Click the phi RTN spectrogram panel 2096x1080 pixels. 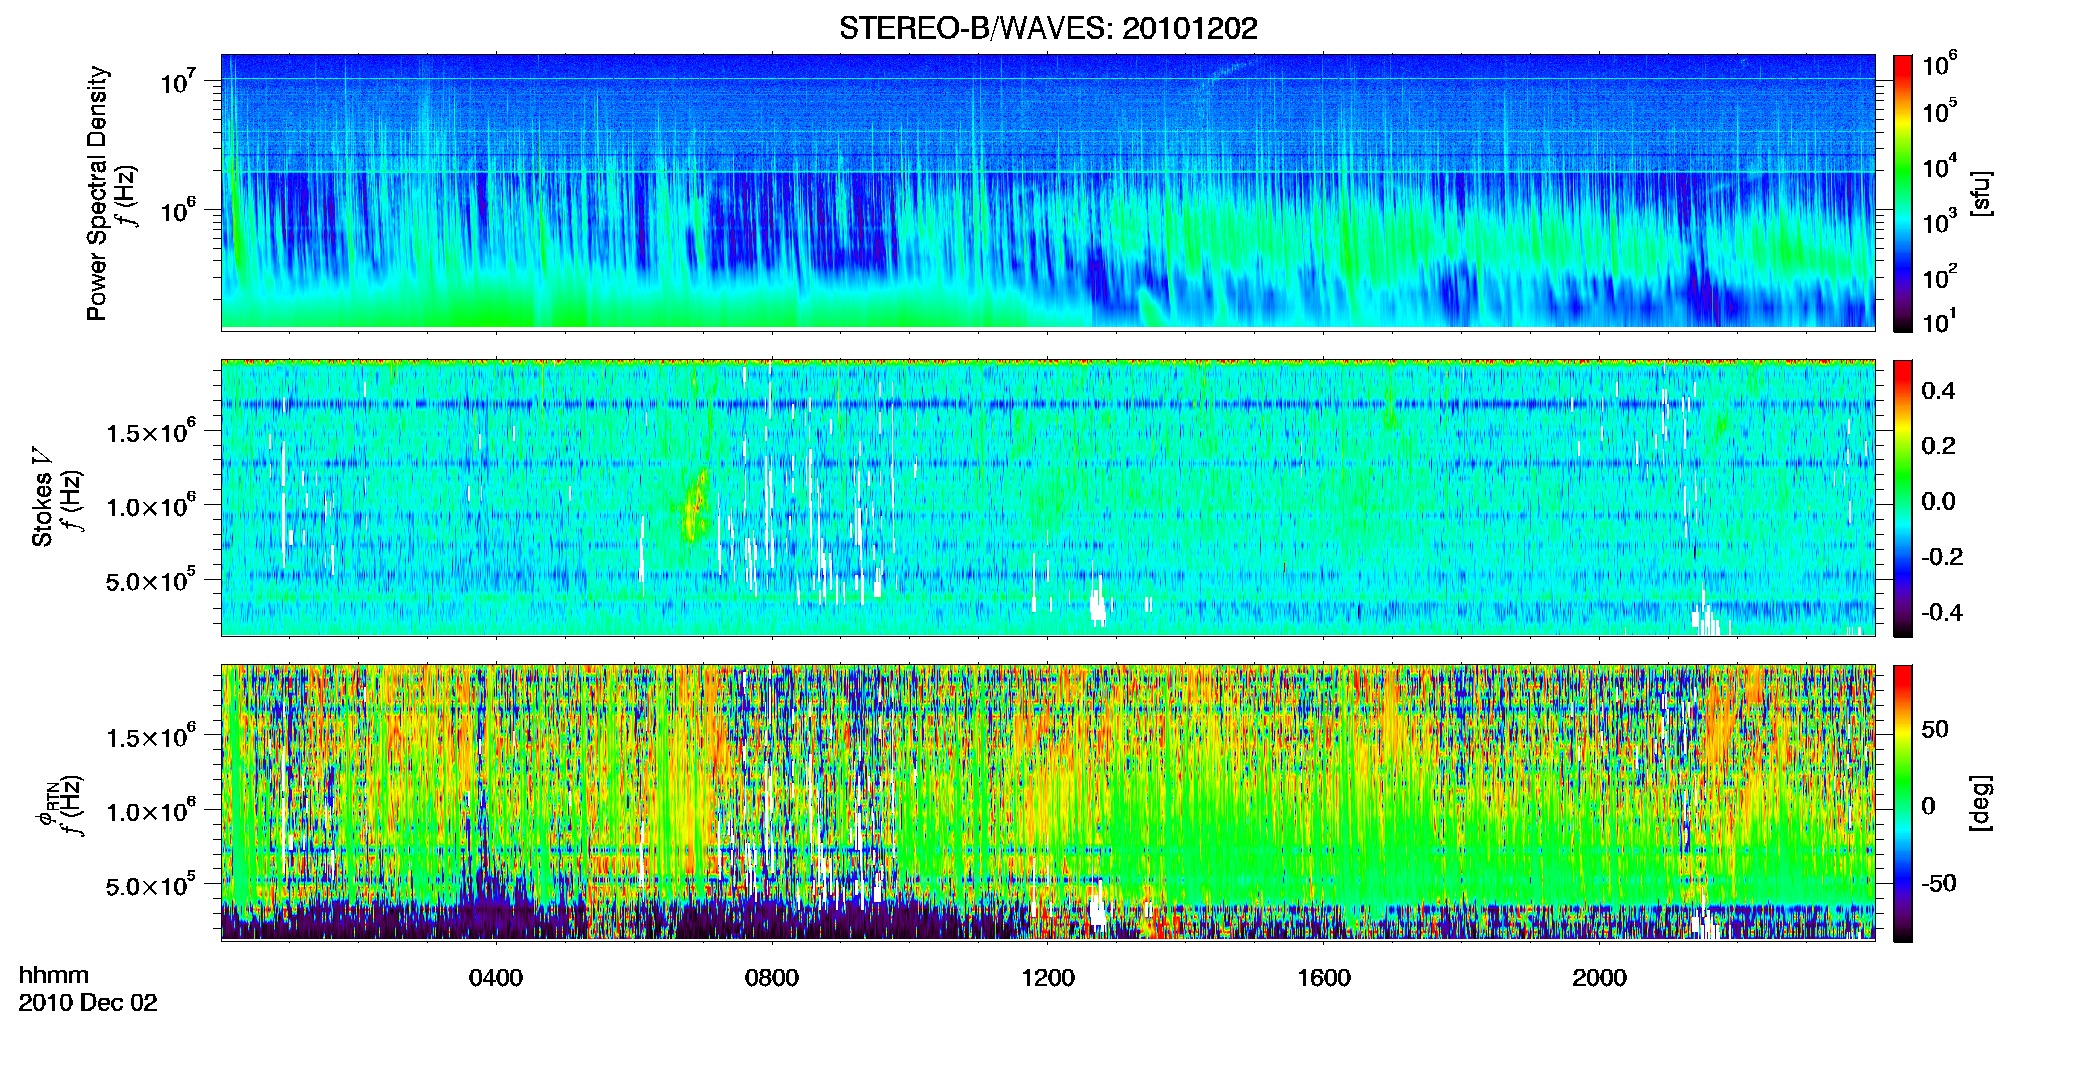1048,802
